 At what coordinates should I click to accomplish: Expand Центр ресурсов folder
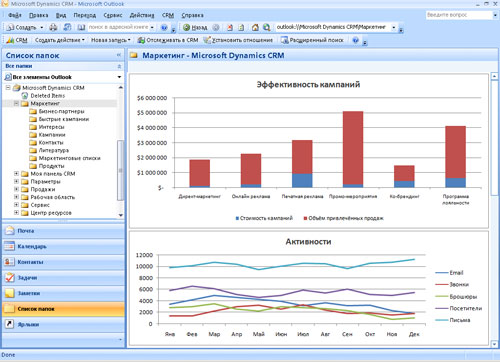[x=16, y=213]
